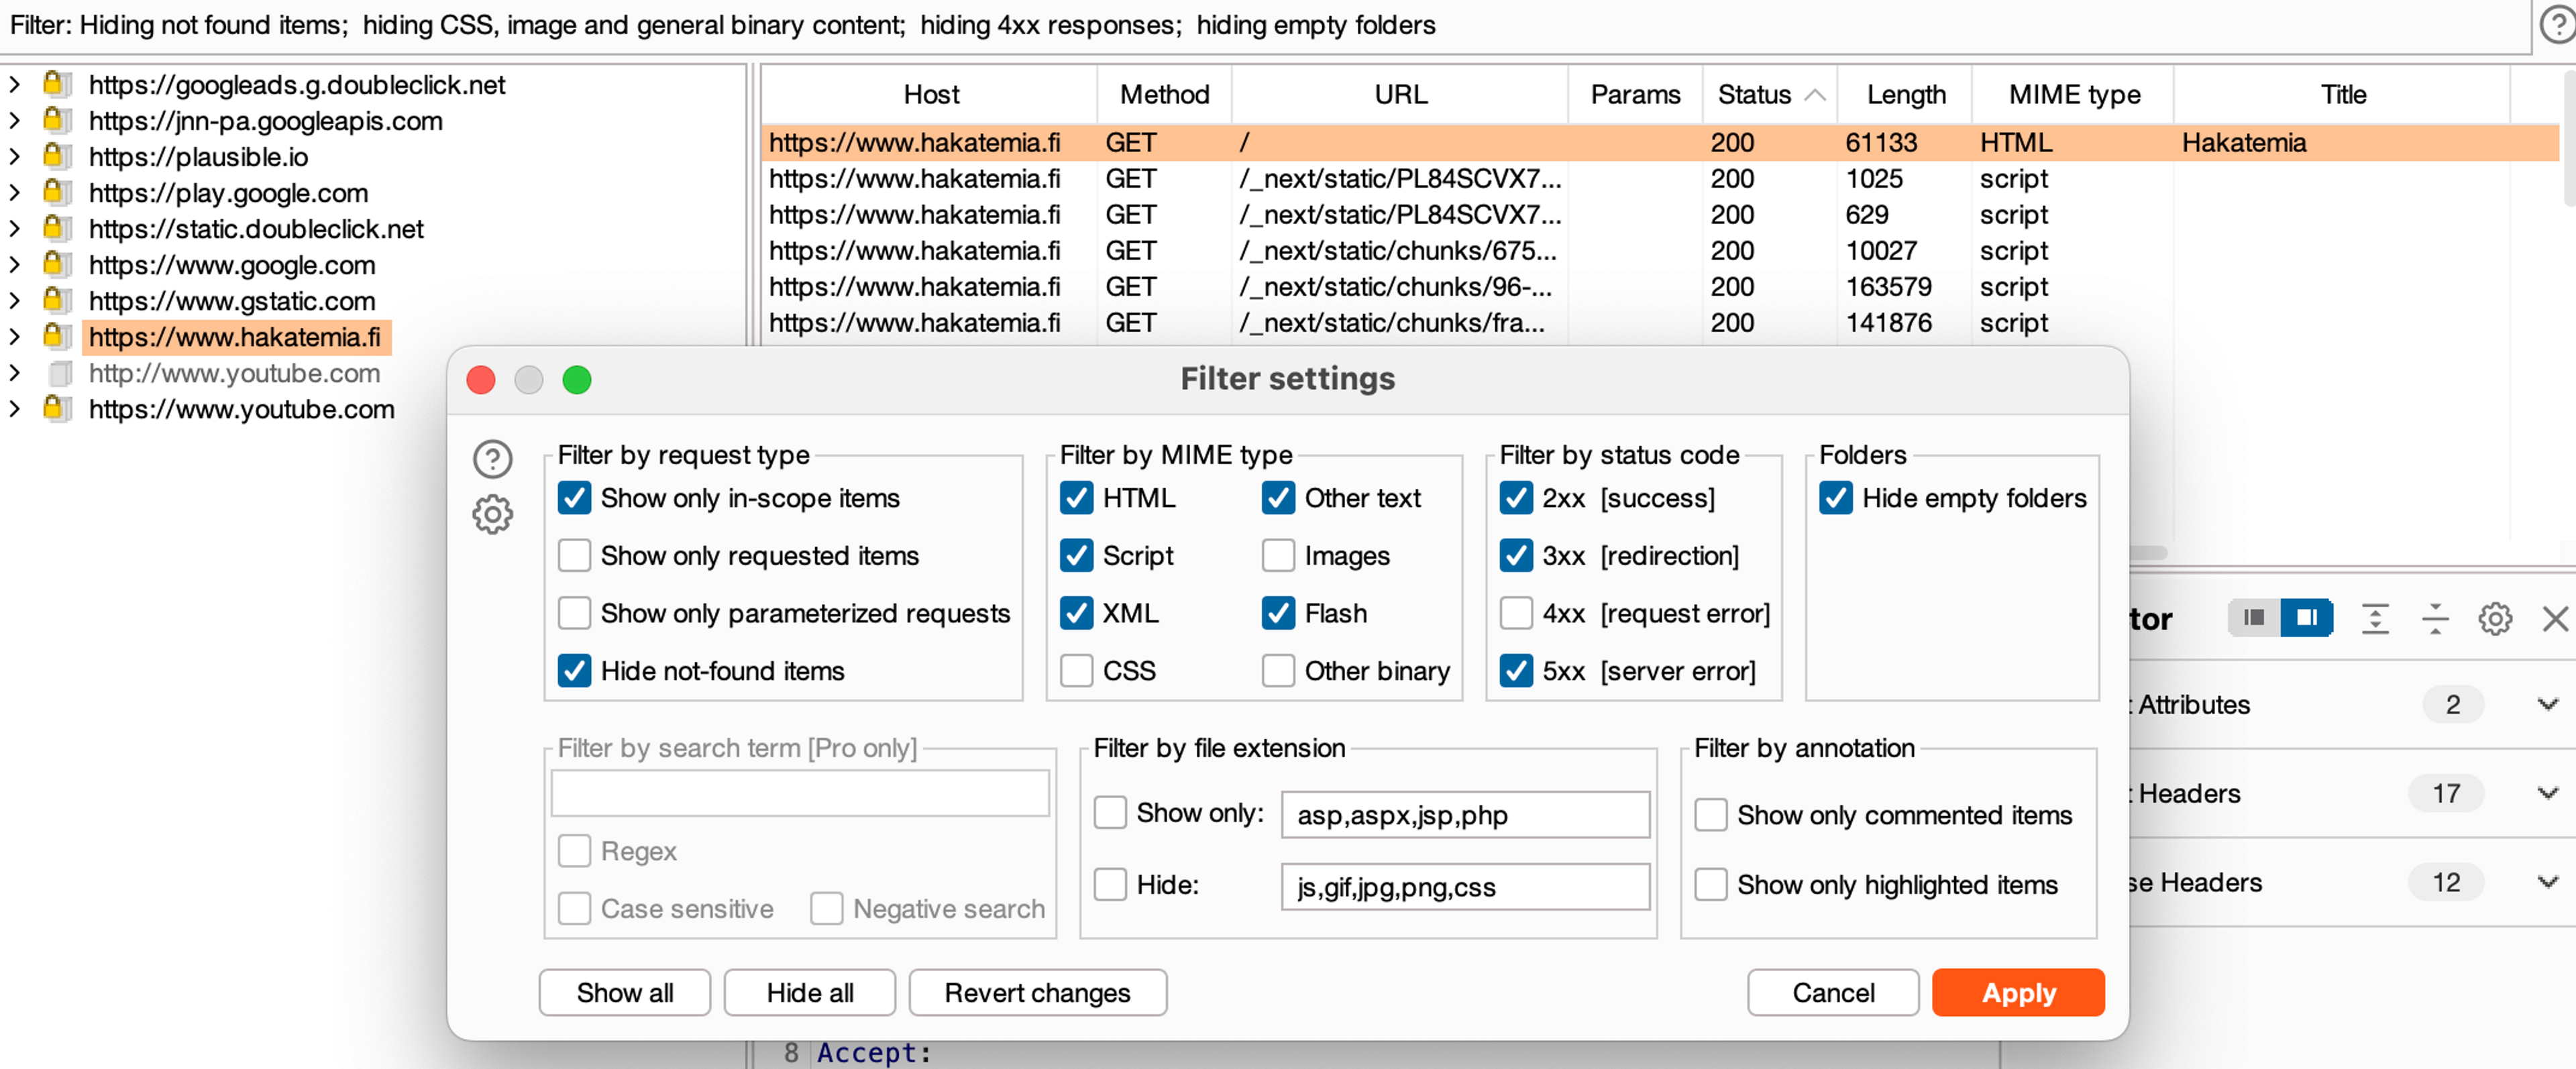Viewport: 2576px width, 1069px height.
Task: Expand the Attributes section chevron
Action: [2547, 704]
